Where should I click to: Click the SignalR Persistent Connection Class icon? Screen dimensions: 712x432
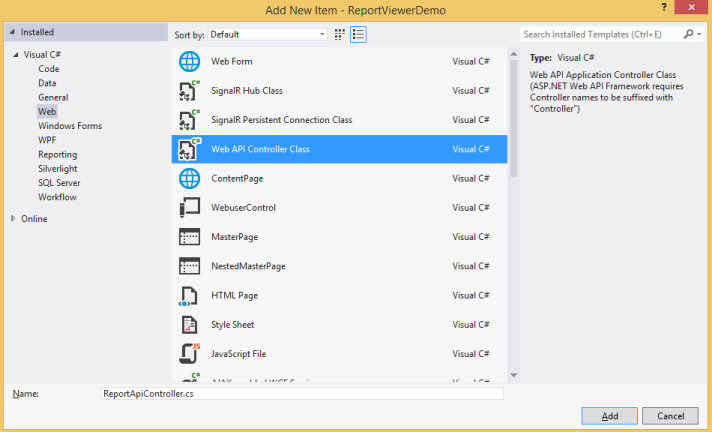pos(189,120)
